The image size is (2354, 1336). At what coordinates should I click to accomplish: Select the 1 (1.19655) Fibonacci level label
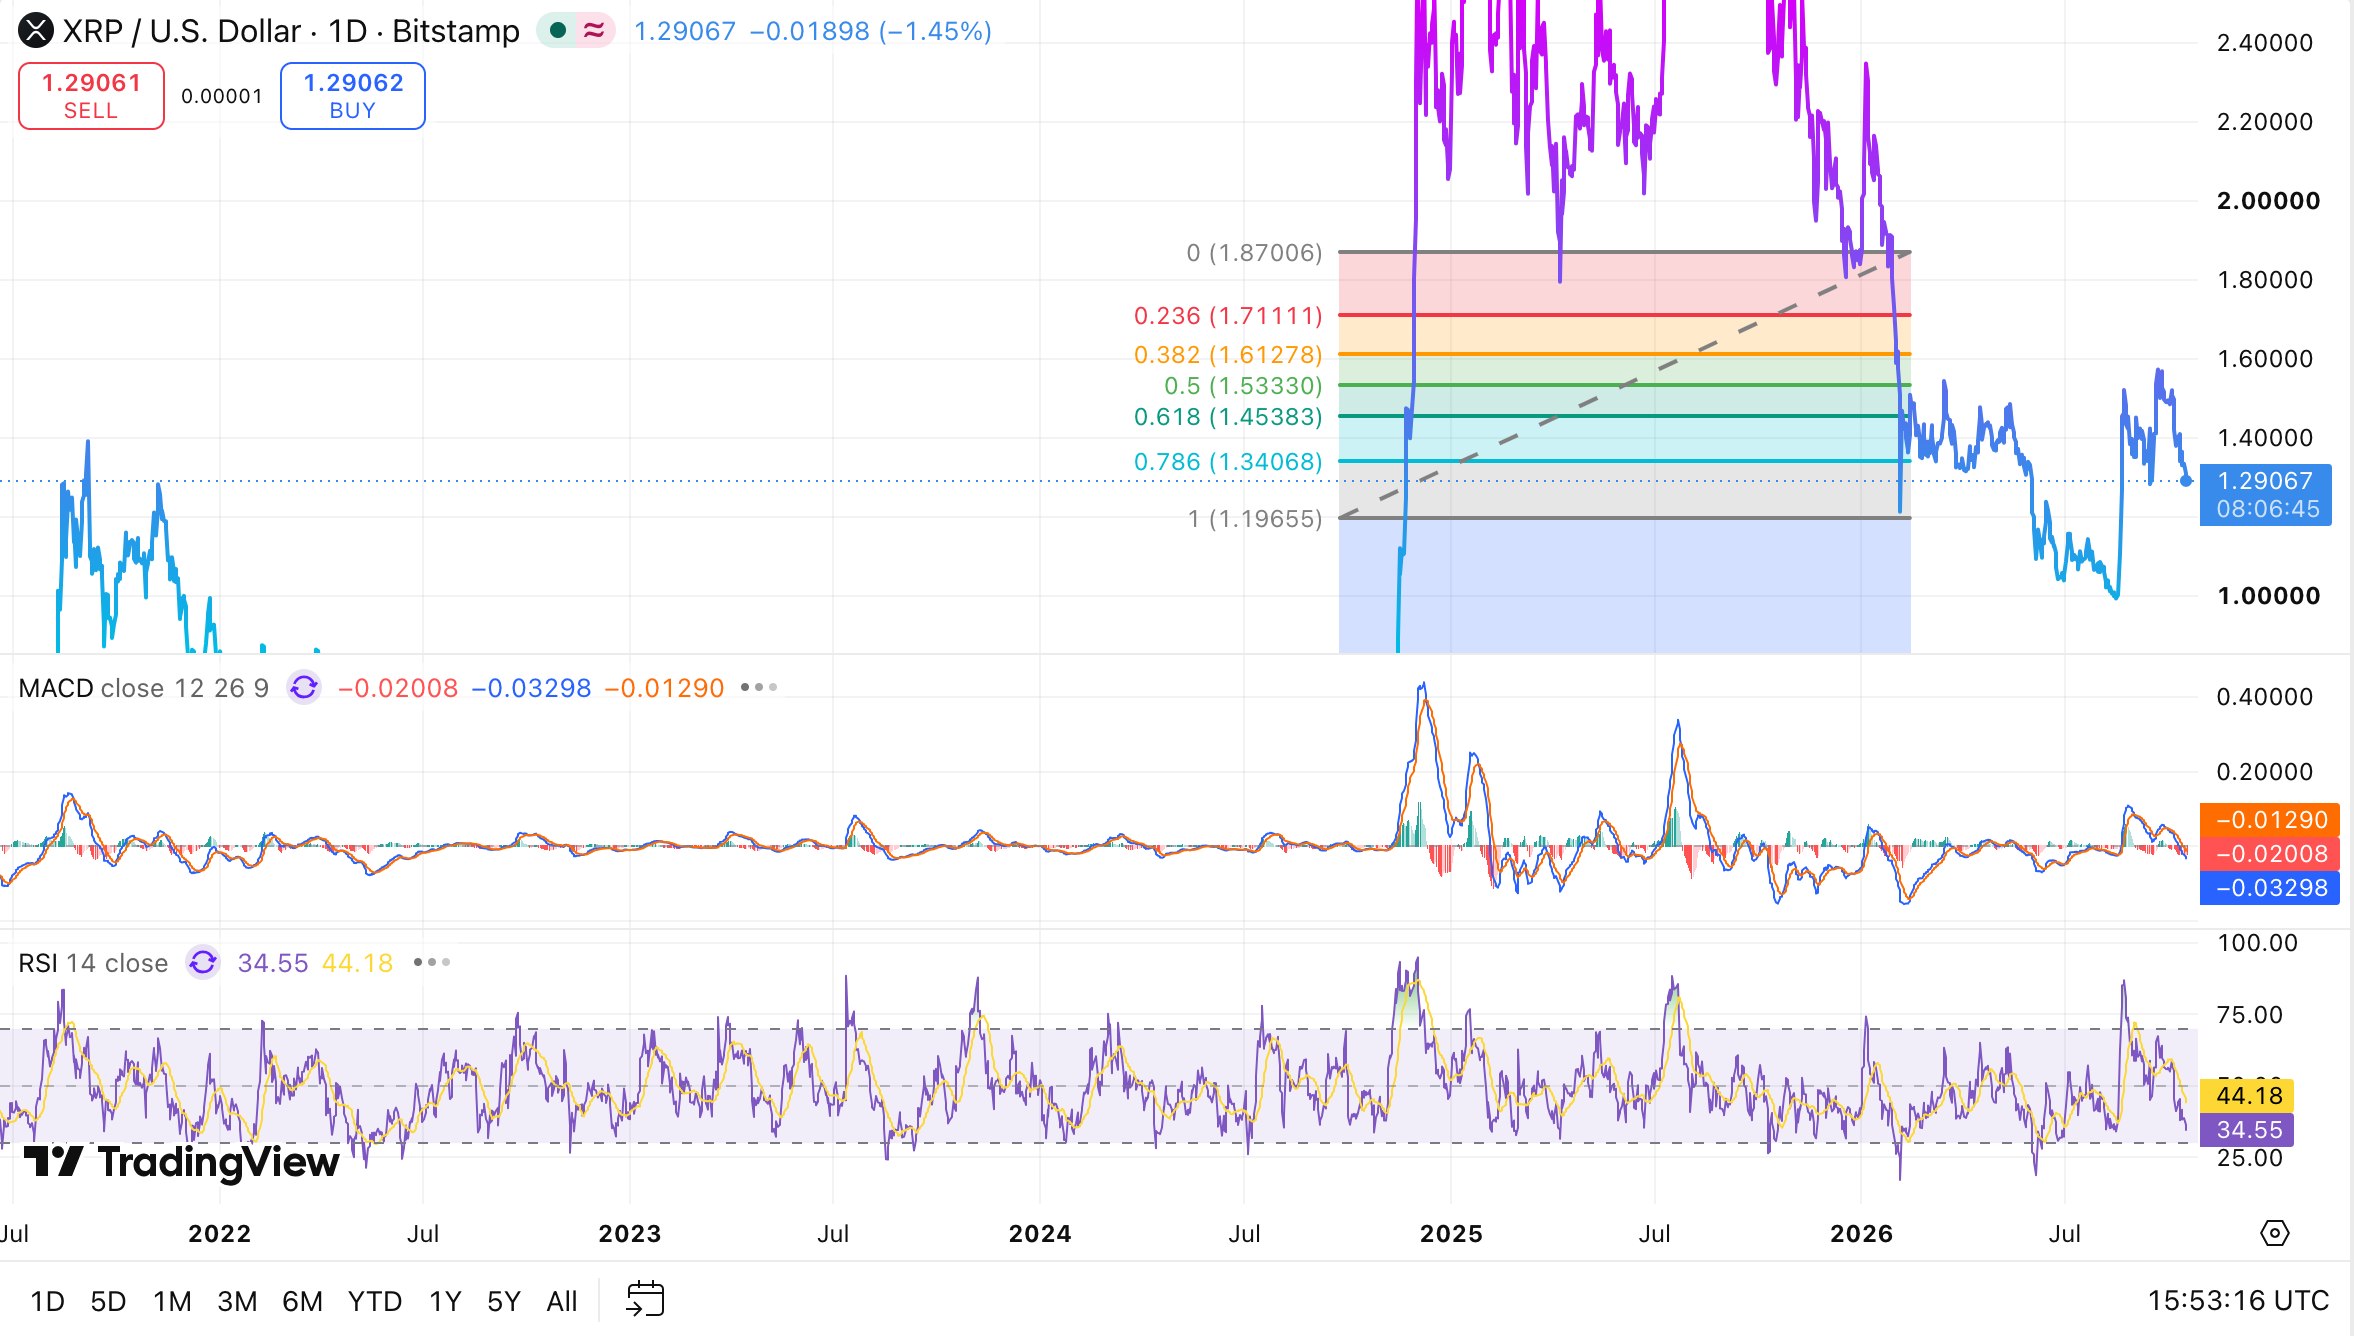pos(1255,519)
